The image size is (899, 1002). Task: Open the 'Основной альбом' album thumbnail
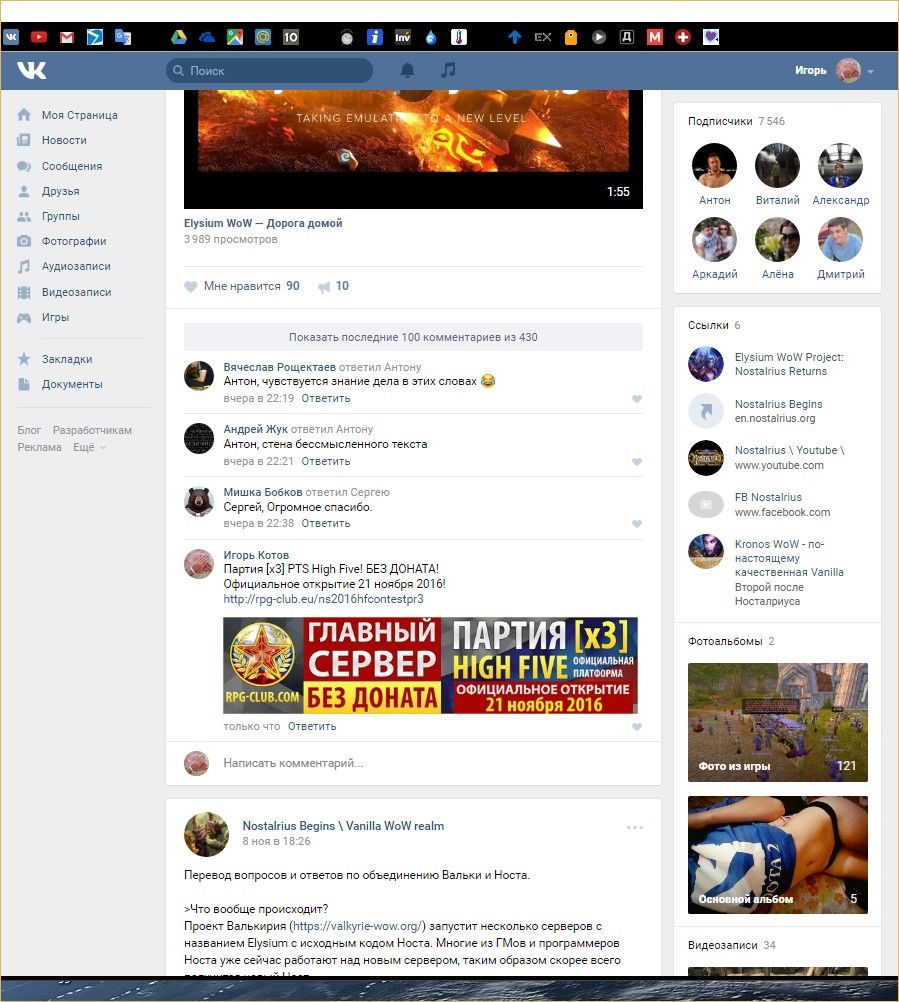(x=778, y=854)
